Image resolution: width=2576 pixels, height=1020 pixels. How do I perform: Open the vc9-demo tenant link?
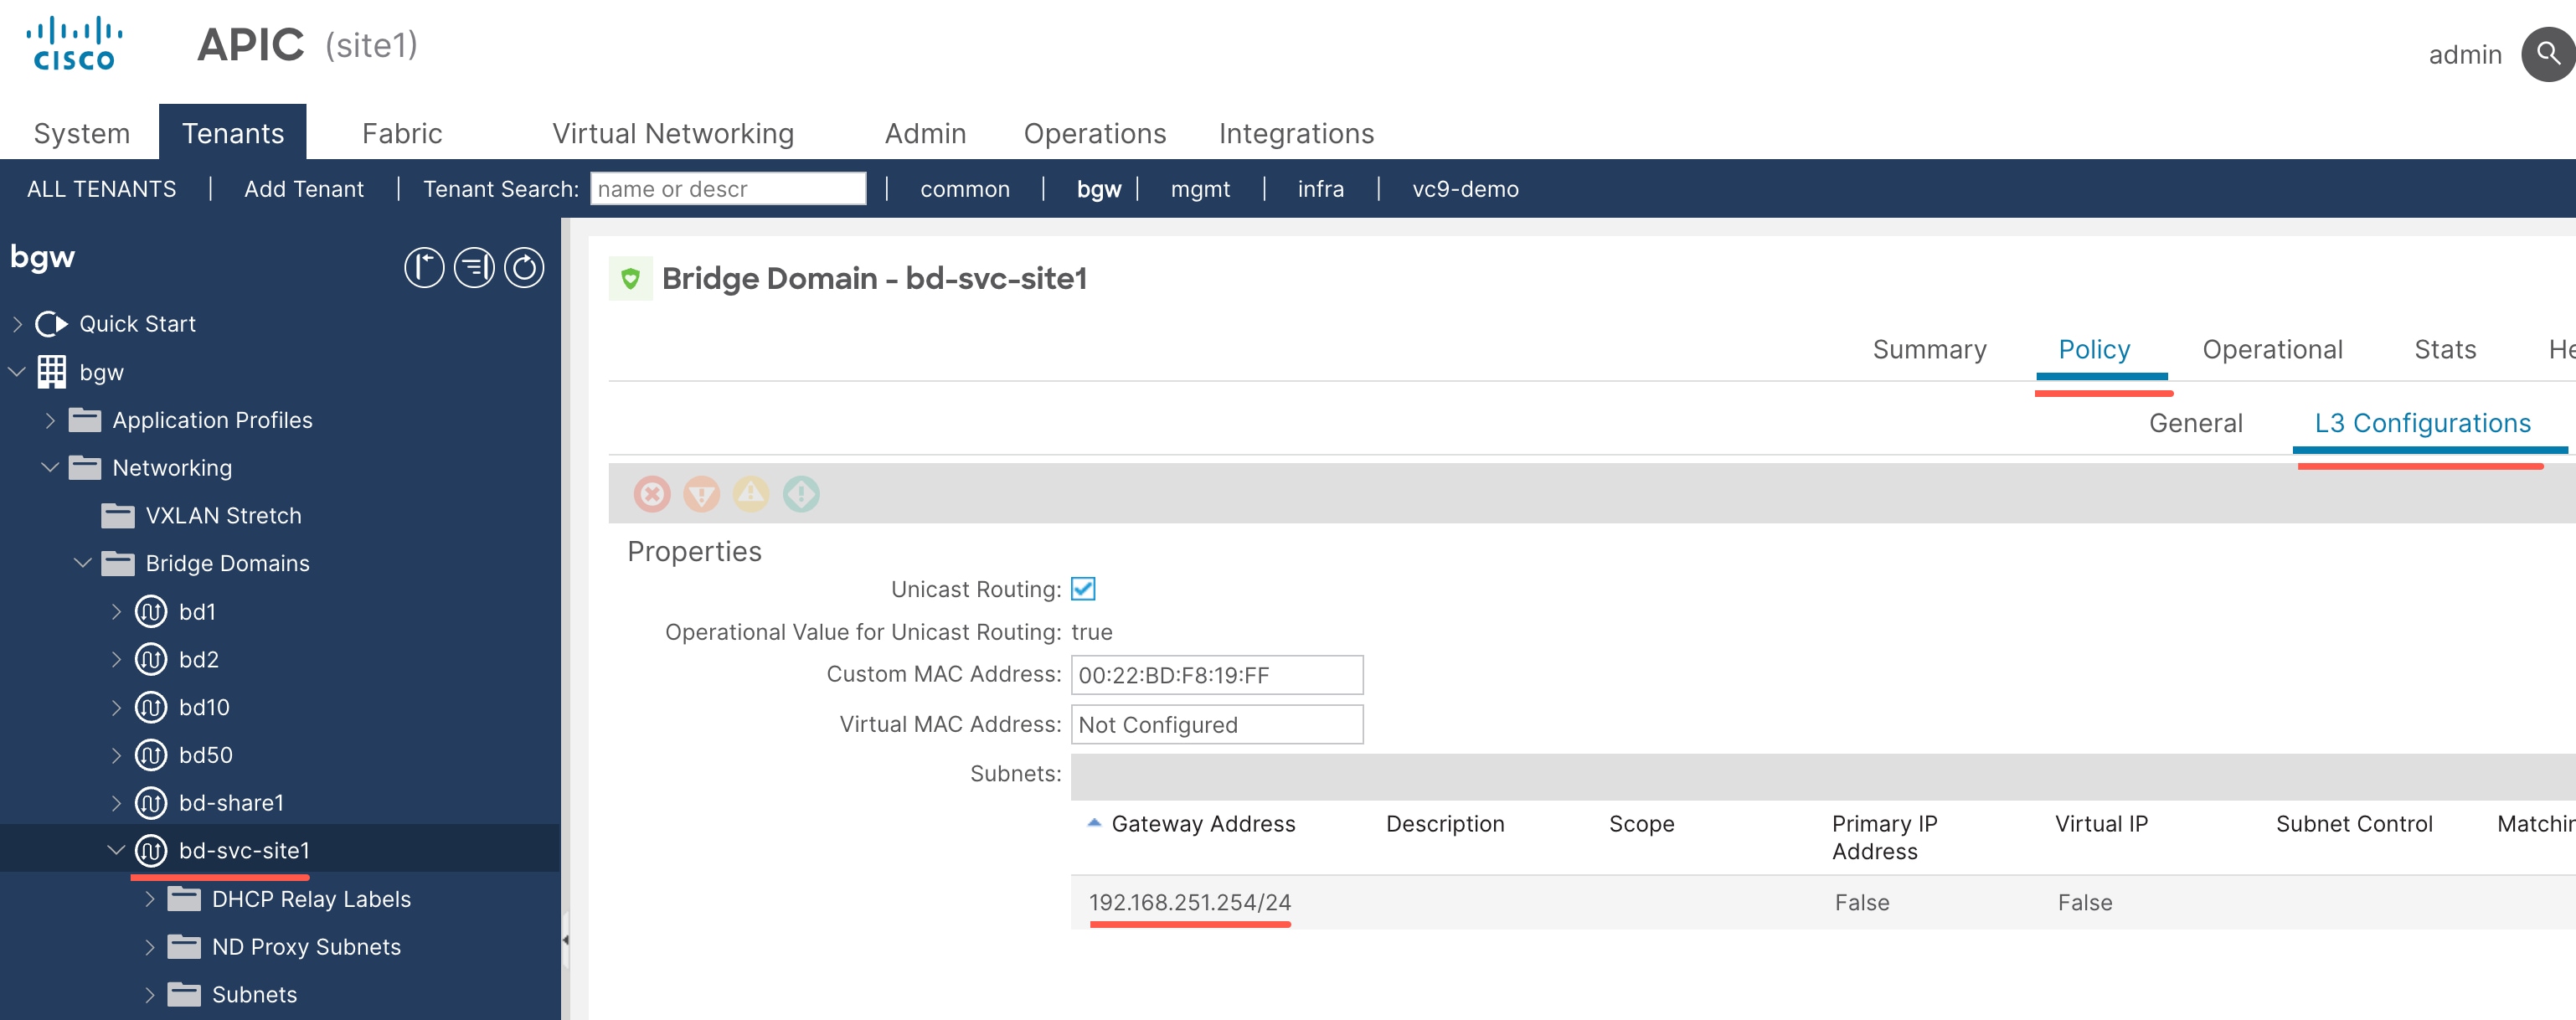click(x=1465, y=189)
